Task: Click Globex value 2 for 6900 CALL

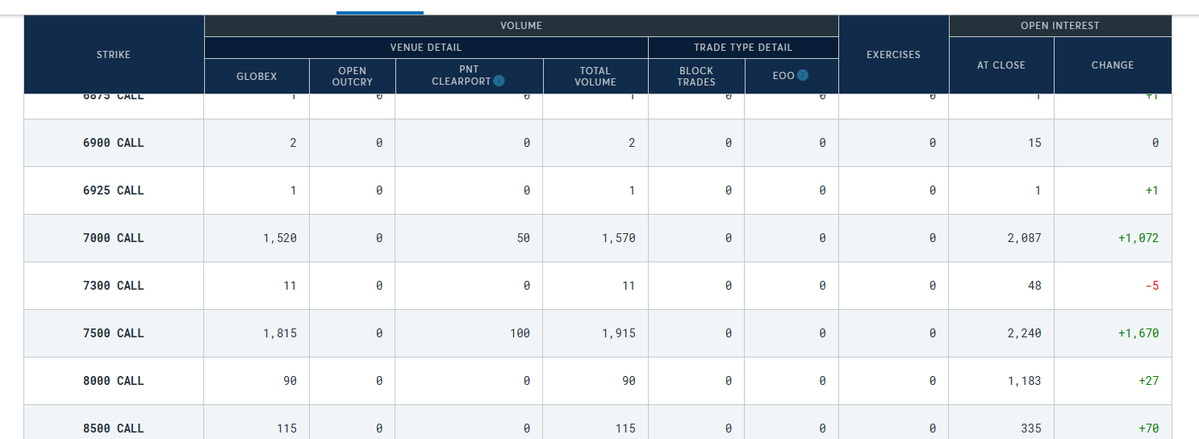Action: point(293,143)
